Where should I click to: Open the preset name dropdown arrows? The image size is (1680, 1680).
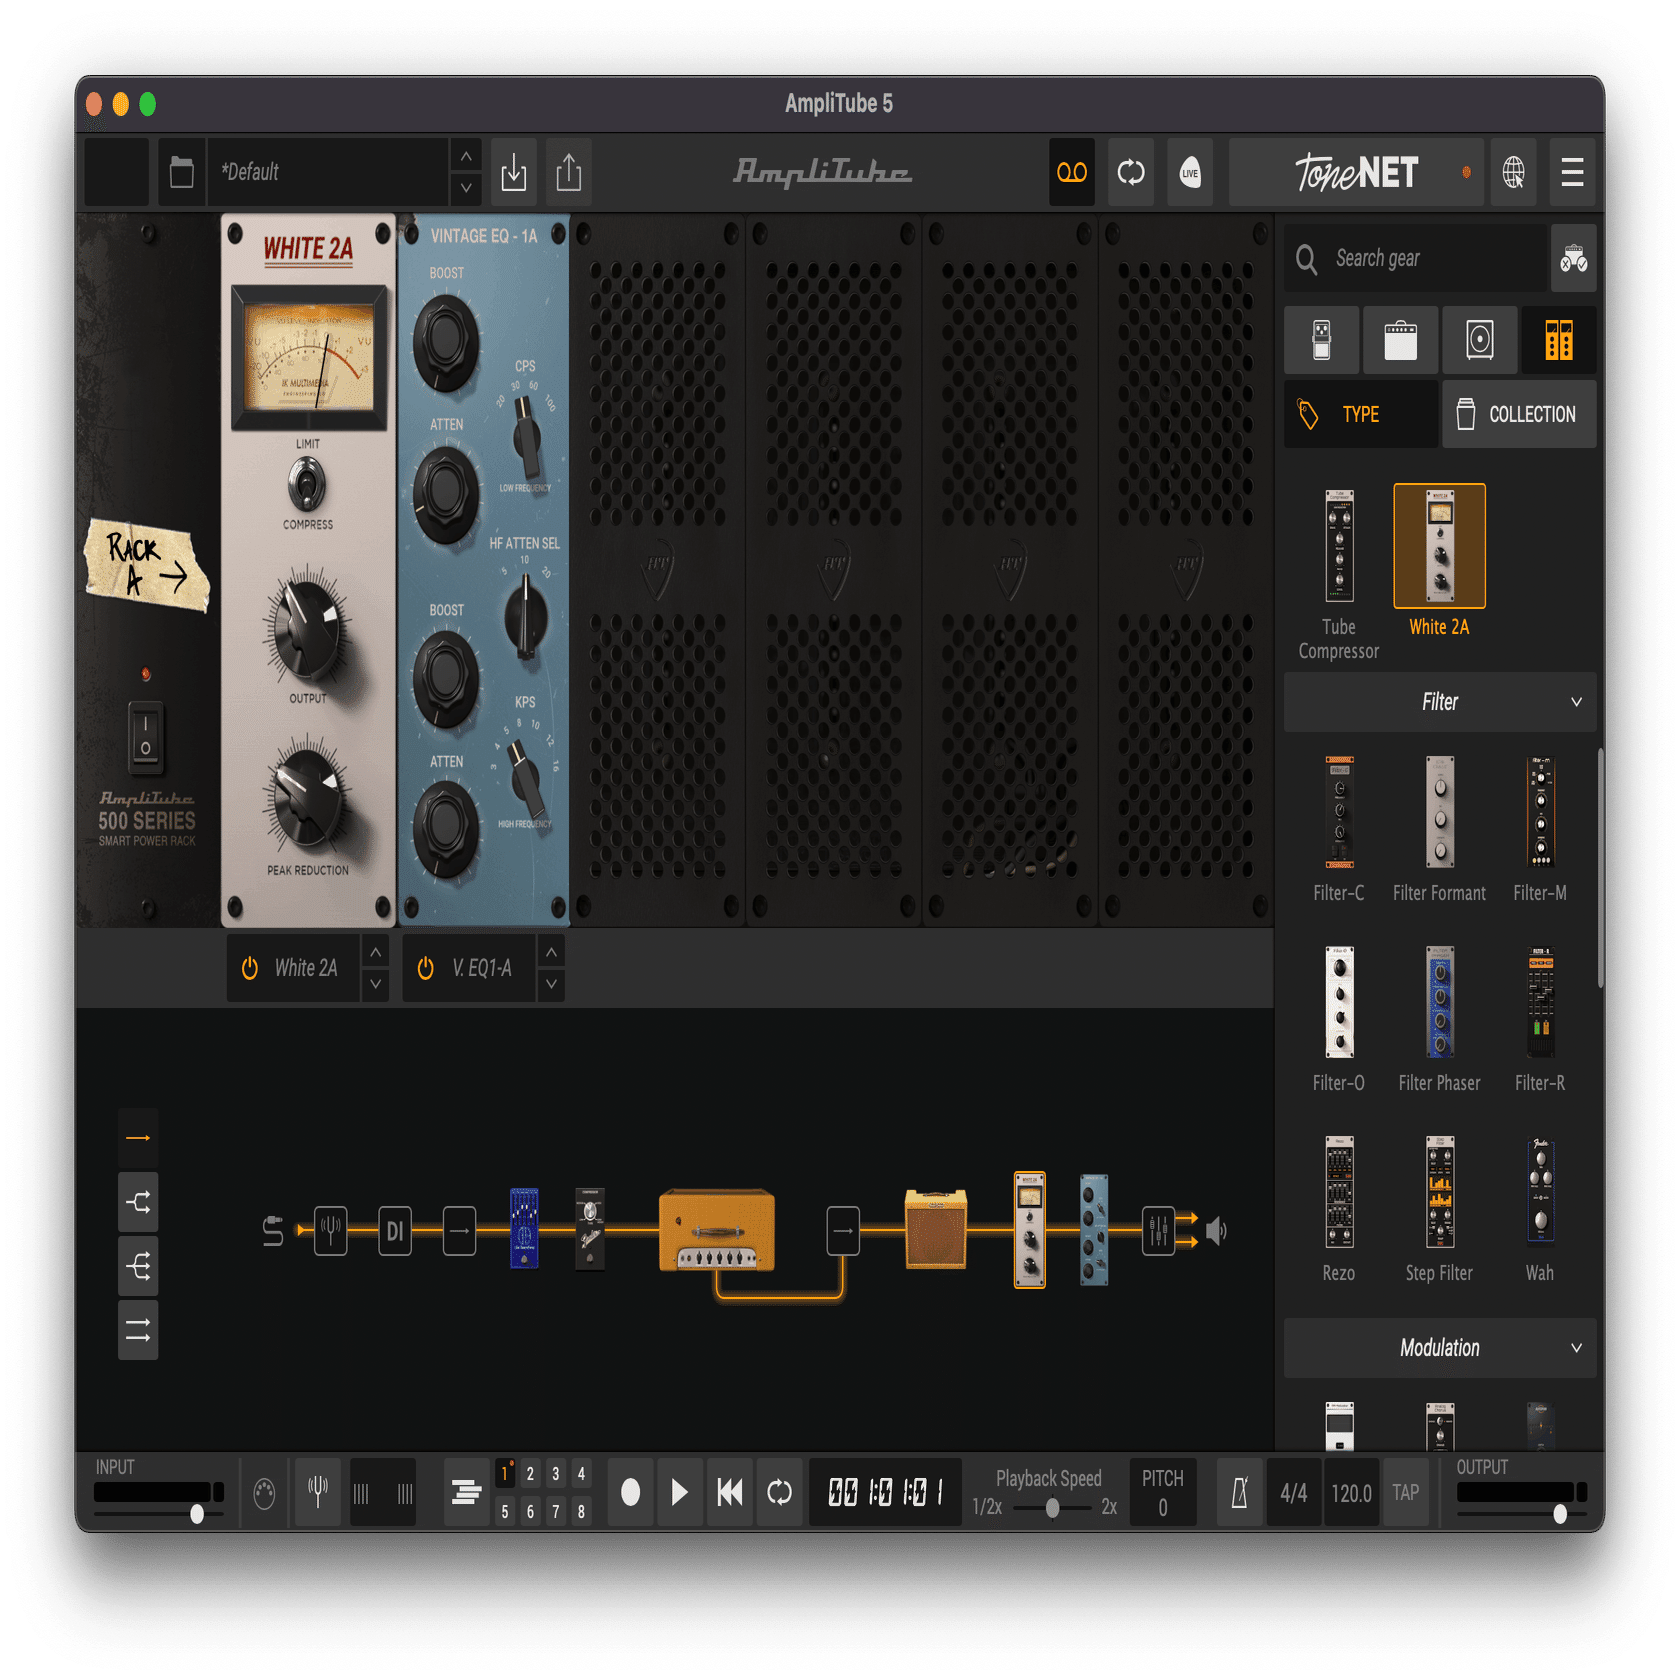click(x=465, y=171)
